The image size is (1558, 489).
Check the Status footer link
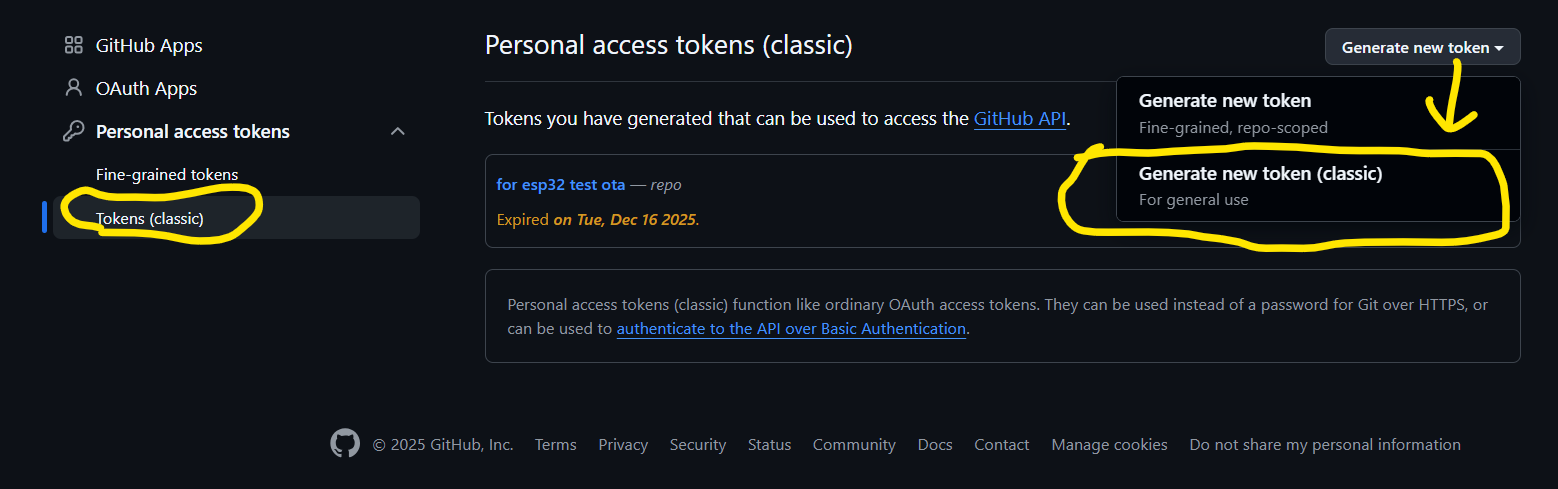coord(769,444)
